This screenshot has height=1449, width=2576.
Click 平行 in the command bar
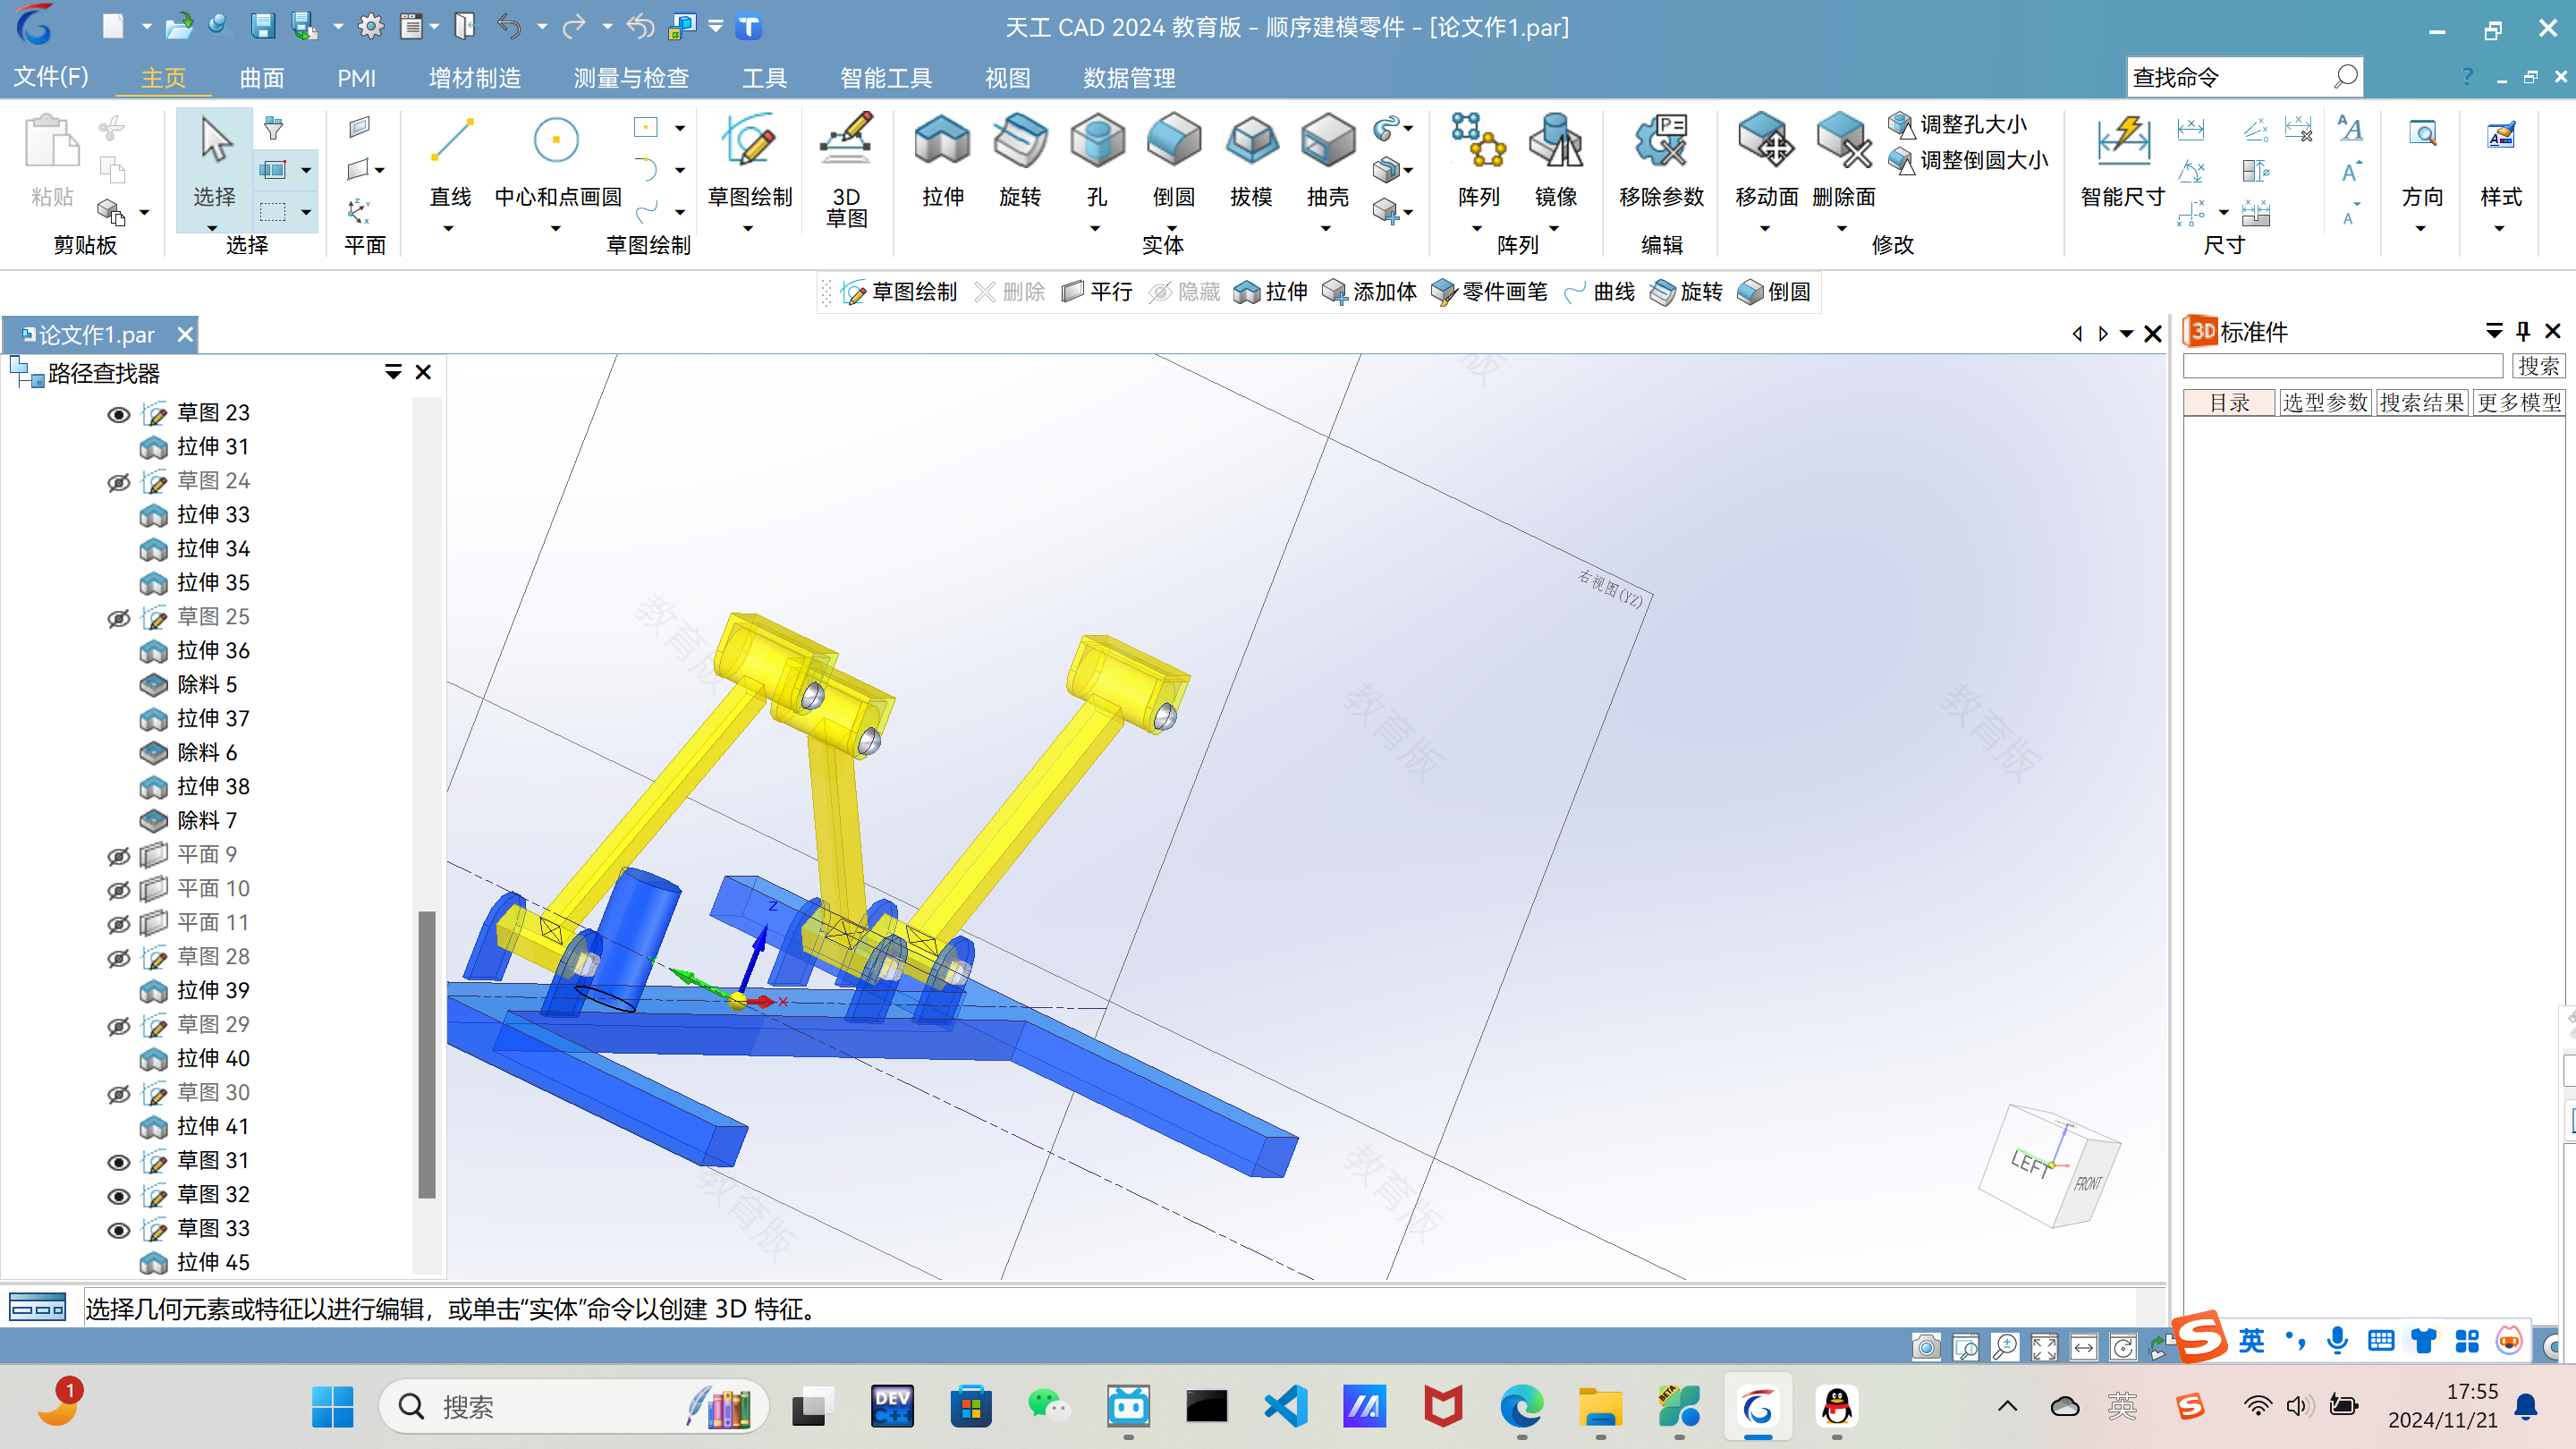pyautogui.click(x=1097, y=292)
